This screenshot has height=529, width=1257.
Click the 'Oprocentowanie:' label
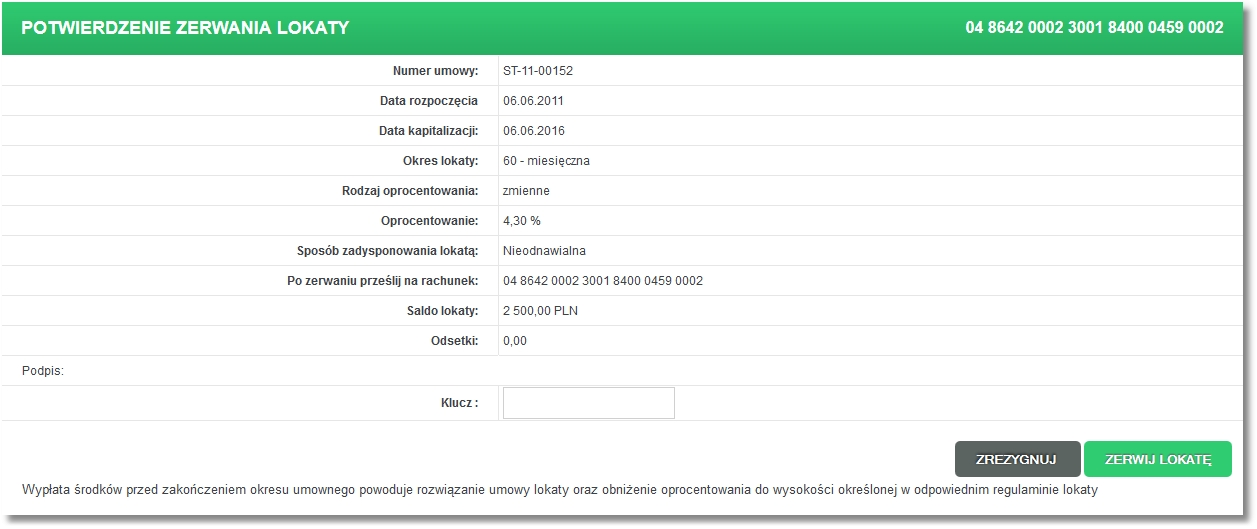point(430,221)
